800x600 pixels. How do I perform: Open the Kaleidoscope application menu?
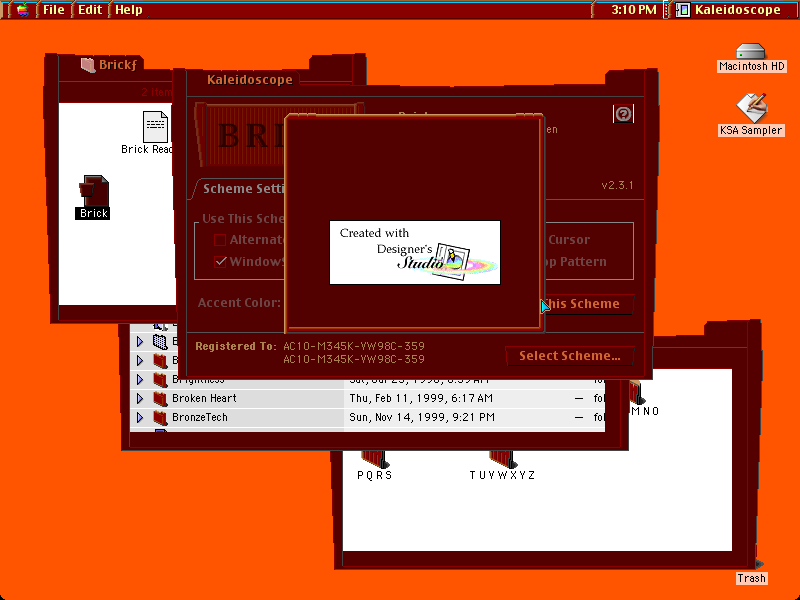(730, 10)
